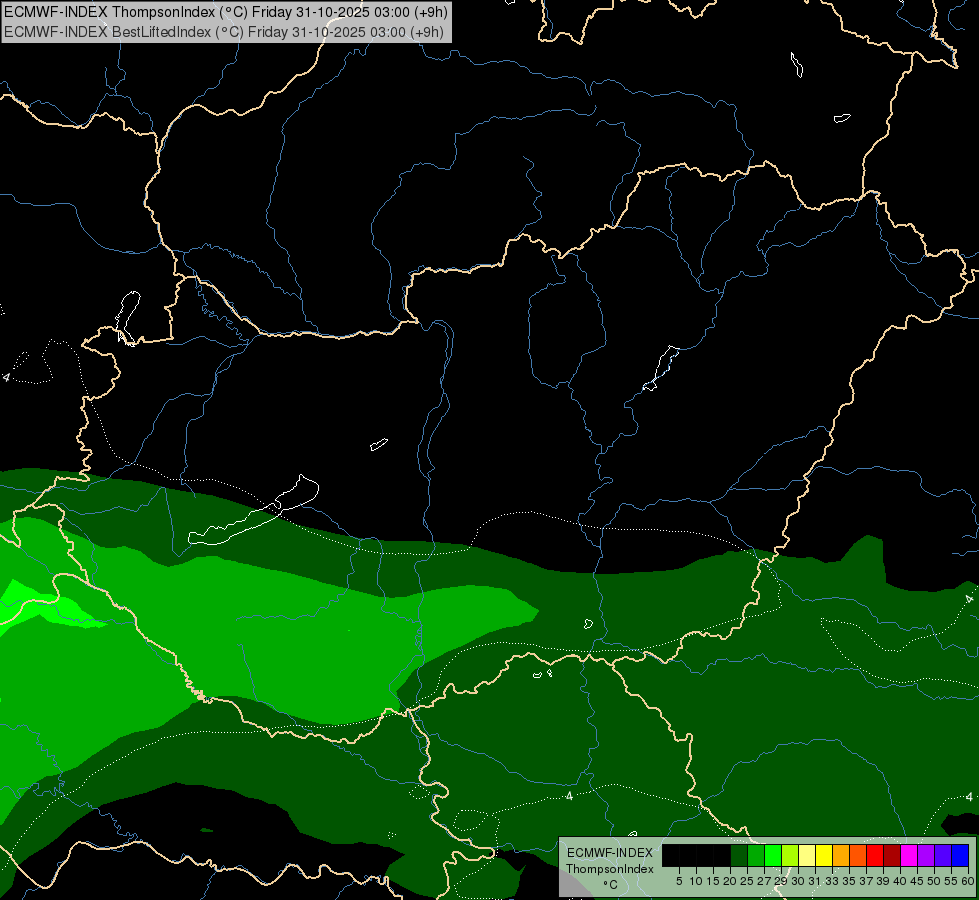Click the legend tick label 55
This screenshot has width=979, height=900.
(951, 881)
